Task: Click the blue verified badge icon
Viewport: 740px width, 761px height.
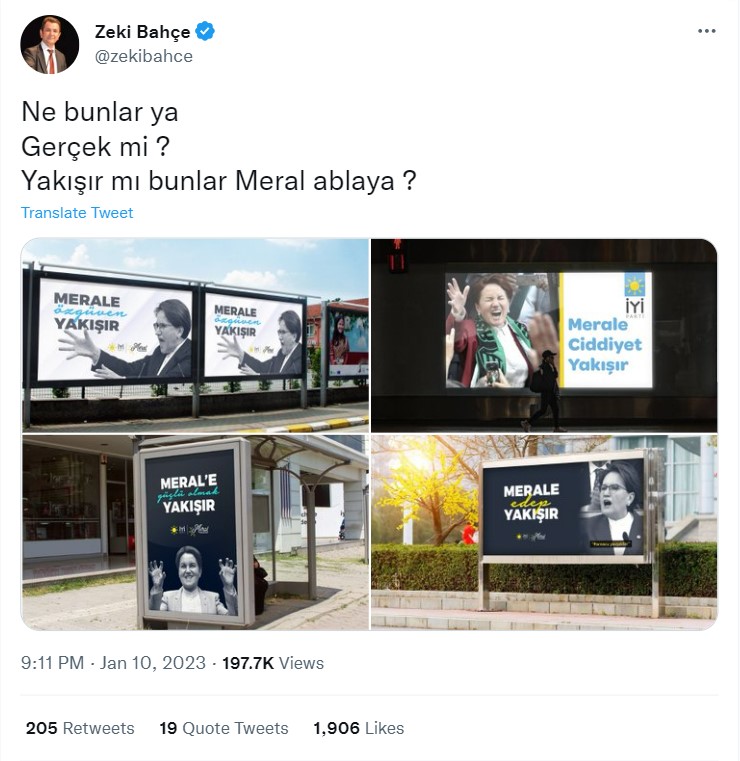Action: pyautogui.click(x=205, y=32)
